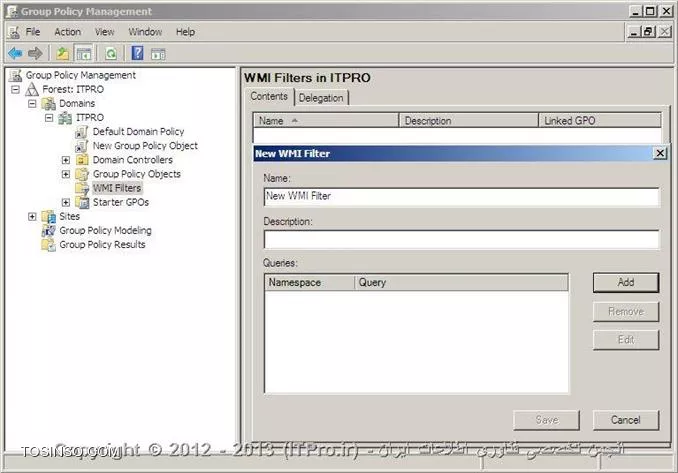Click the Refresh toolbar icon
The width and height of the screenshot is (678, 473).
111,54
